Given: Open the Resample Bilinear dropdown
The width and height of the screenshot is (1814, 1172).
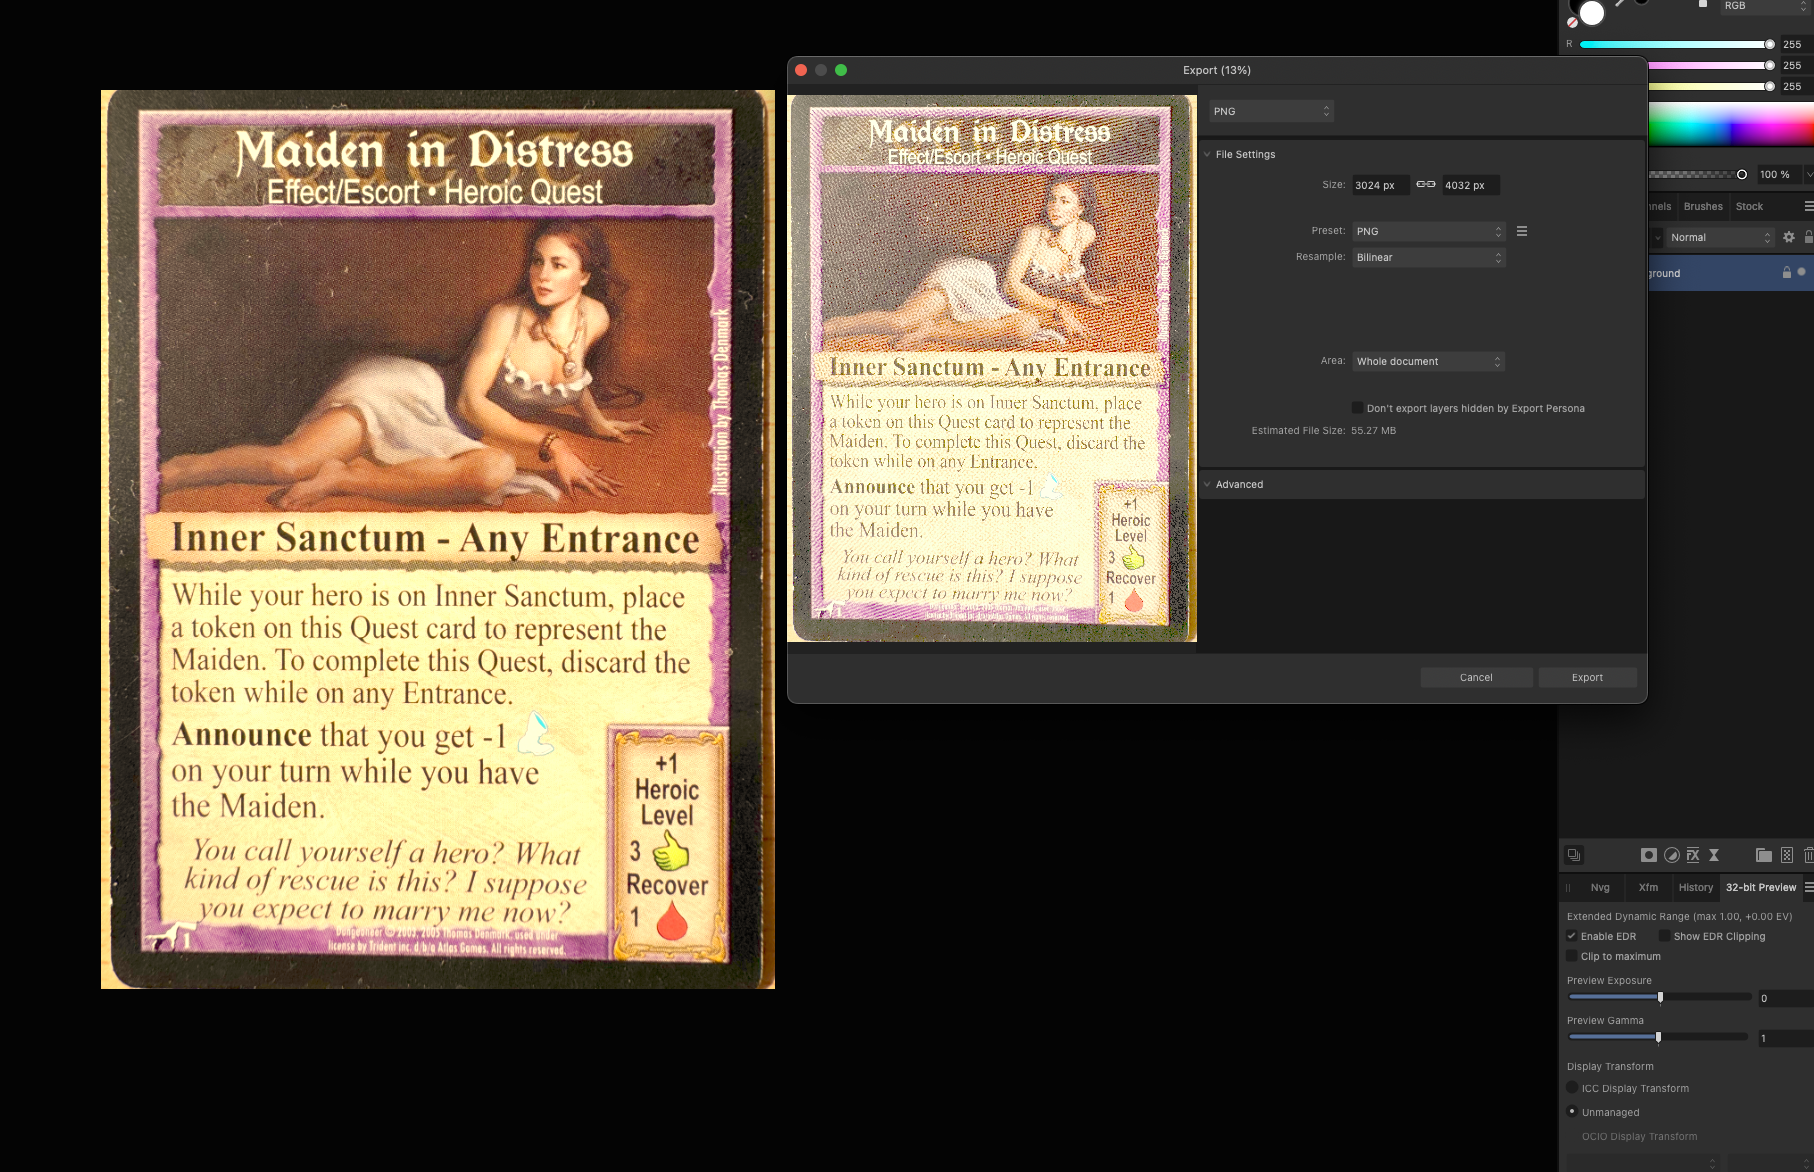Looking at the screenshot, I should 1428,257.
